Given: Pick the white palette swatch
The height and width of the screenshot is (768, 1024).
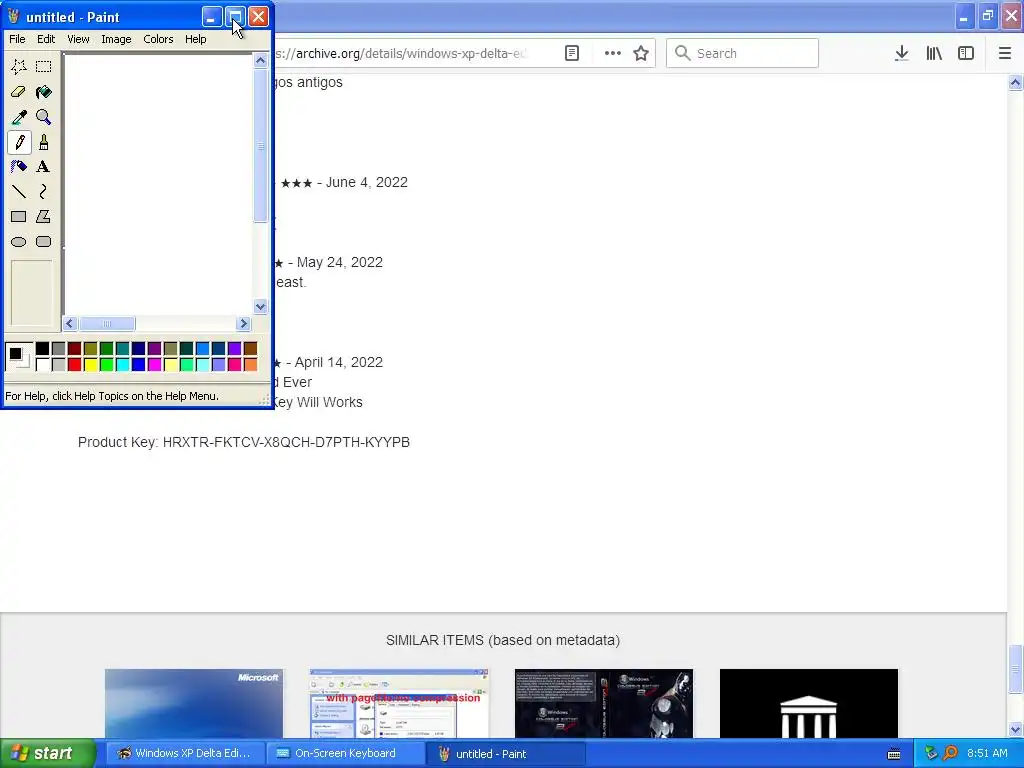Looking at the screenshot, I should (x=42, y=364).
